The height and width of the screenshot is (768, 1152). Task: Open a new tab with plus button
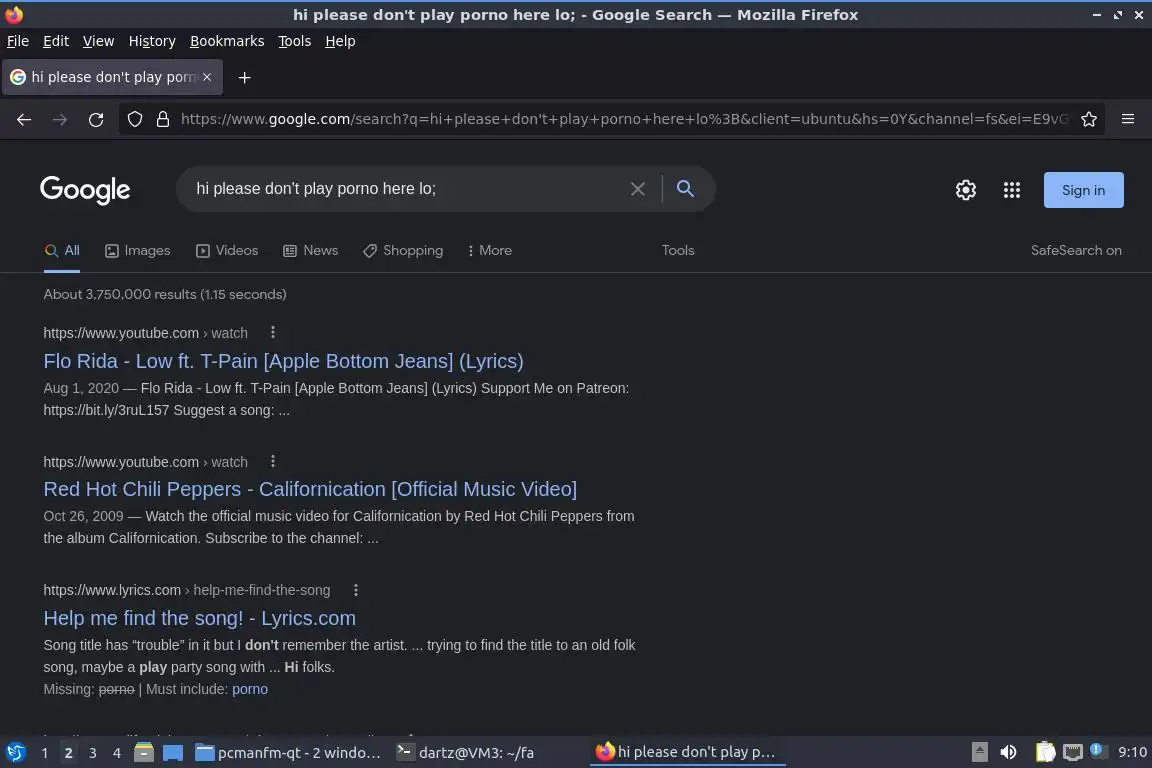(x=245, y=77)
